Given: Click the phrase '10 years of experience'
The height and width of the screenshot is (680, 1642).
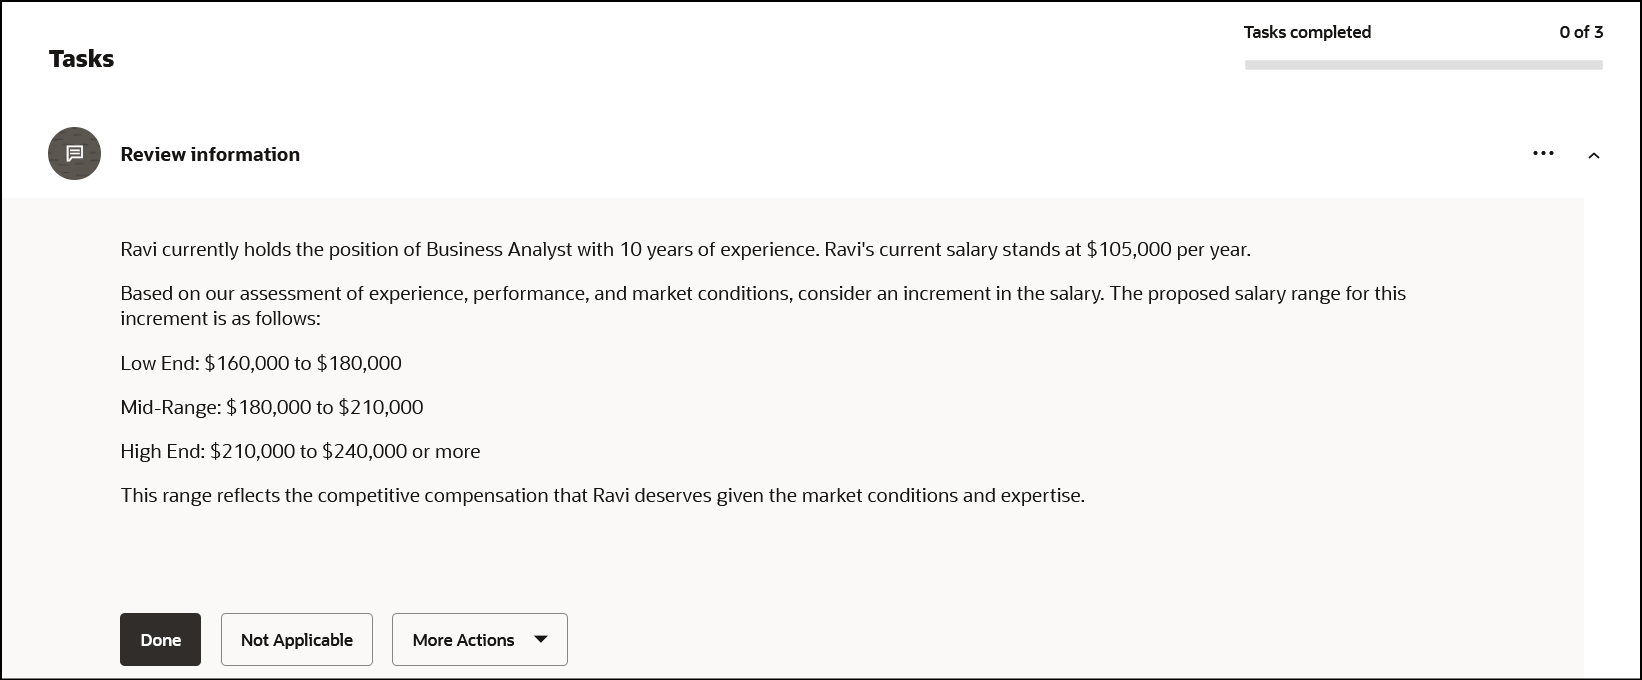Looking at the screenshot, I should point(716,249).
